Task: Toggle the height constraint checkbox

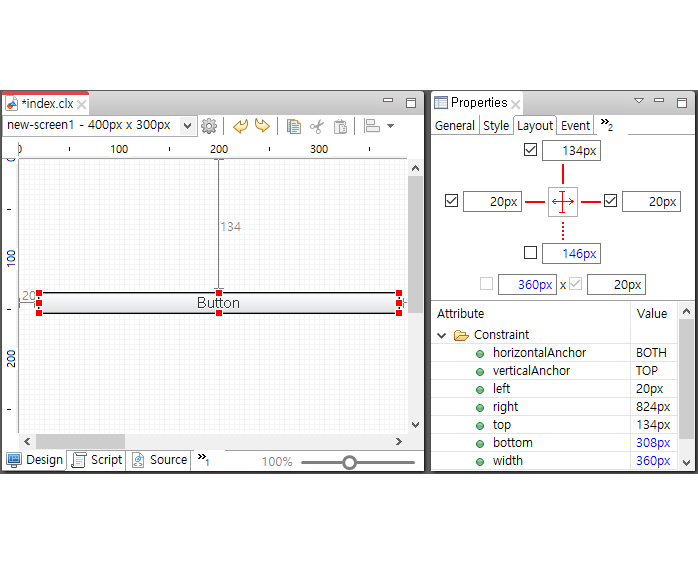Action: 576,284
